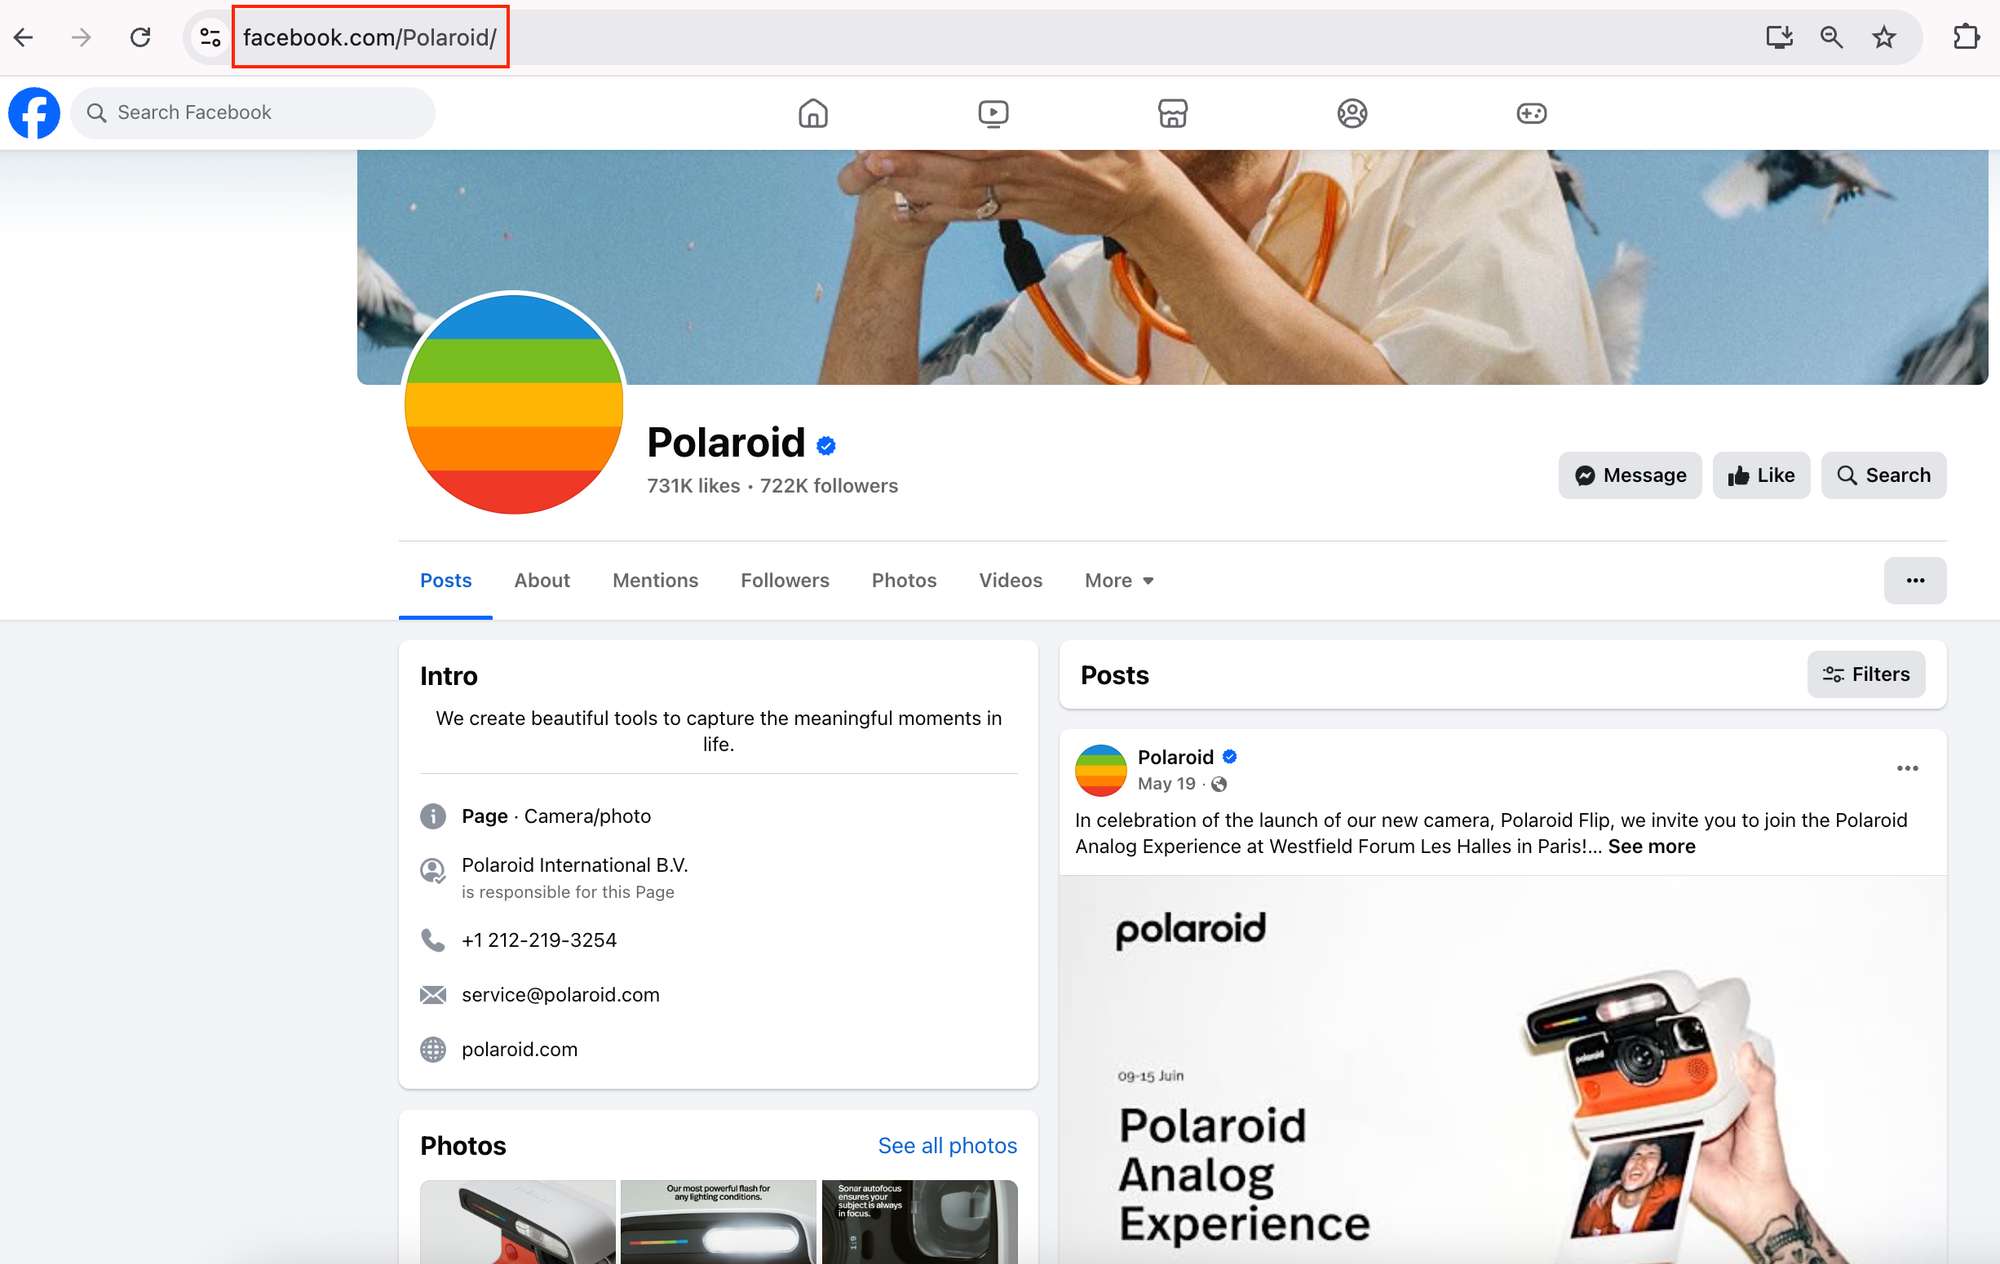Open page options three-dot menu
The width and height of the screenshot is (2000, 1264).
coord(1915,580)
